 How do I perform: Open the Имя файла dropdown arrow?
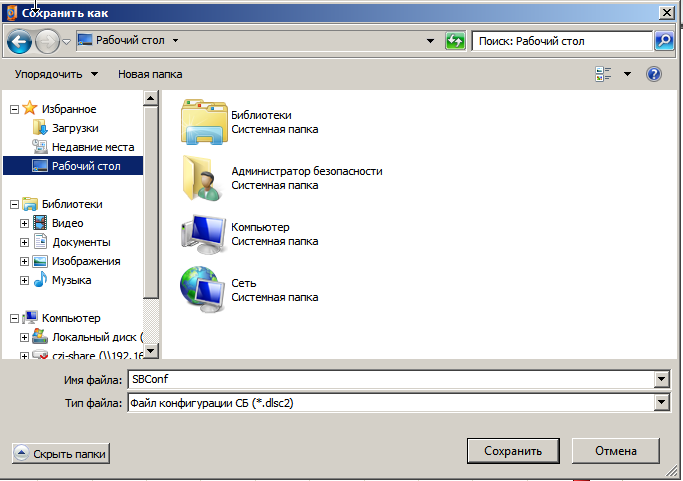click(661, 379)
